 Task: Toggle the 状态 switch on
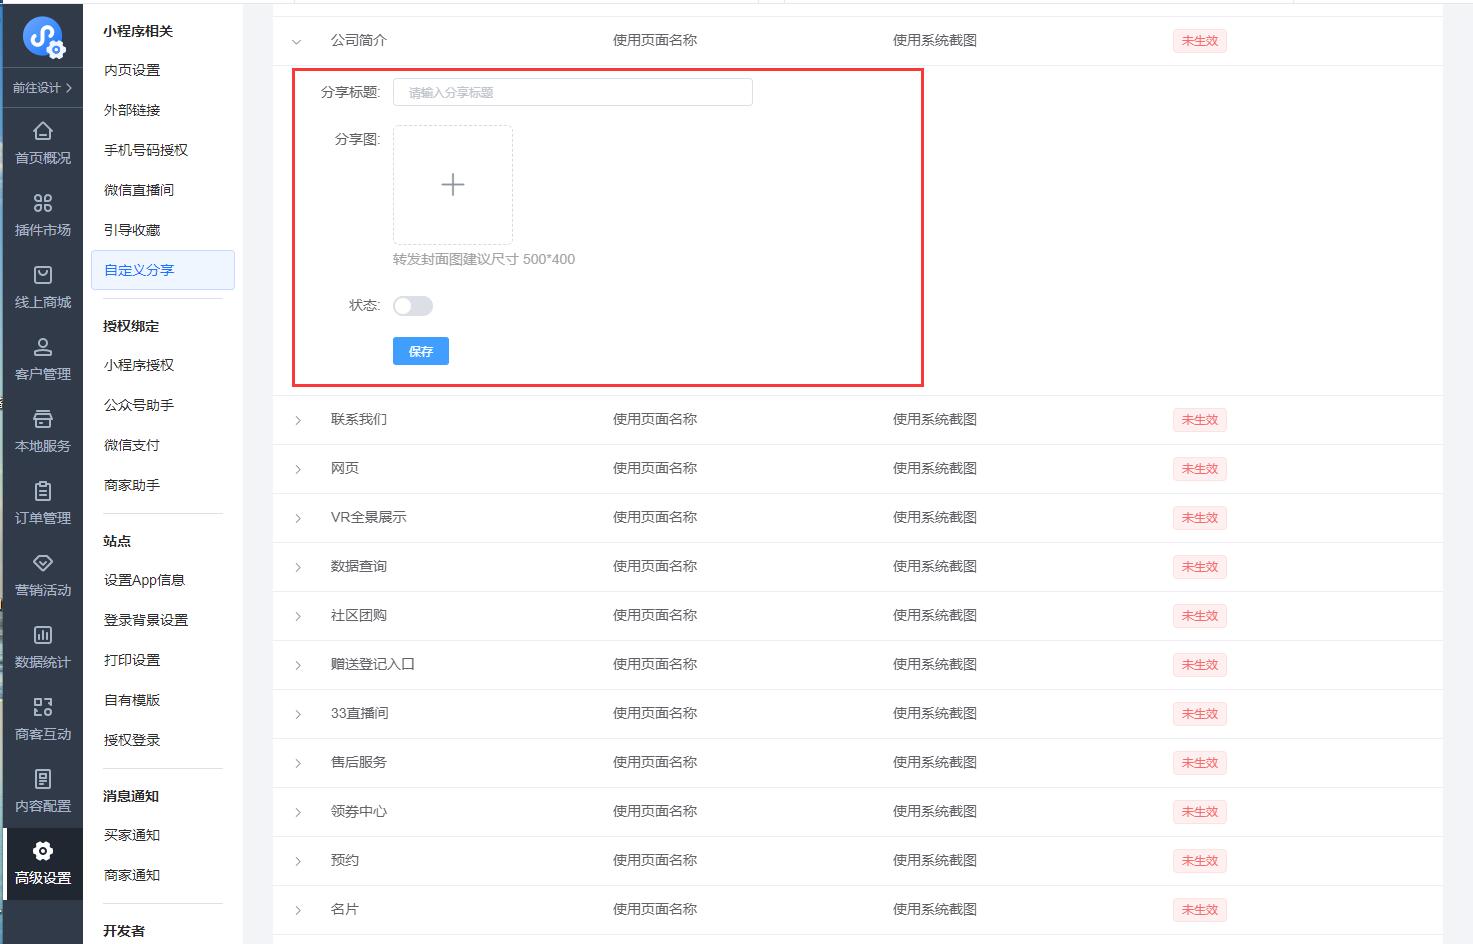(412, 306)
